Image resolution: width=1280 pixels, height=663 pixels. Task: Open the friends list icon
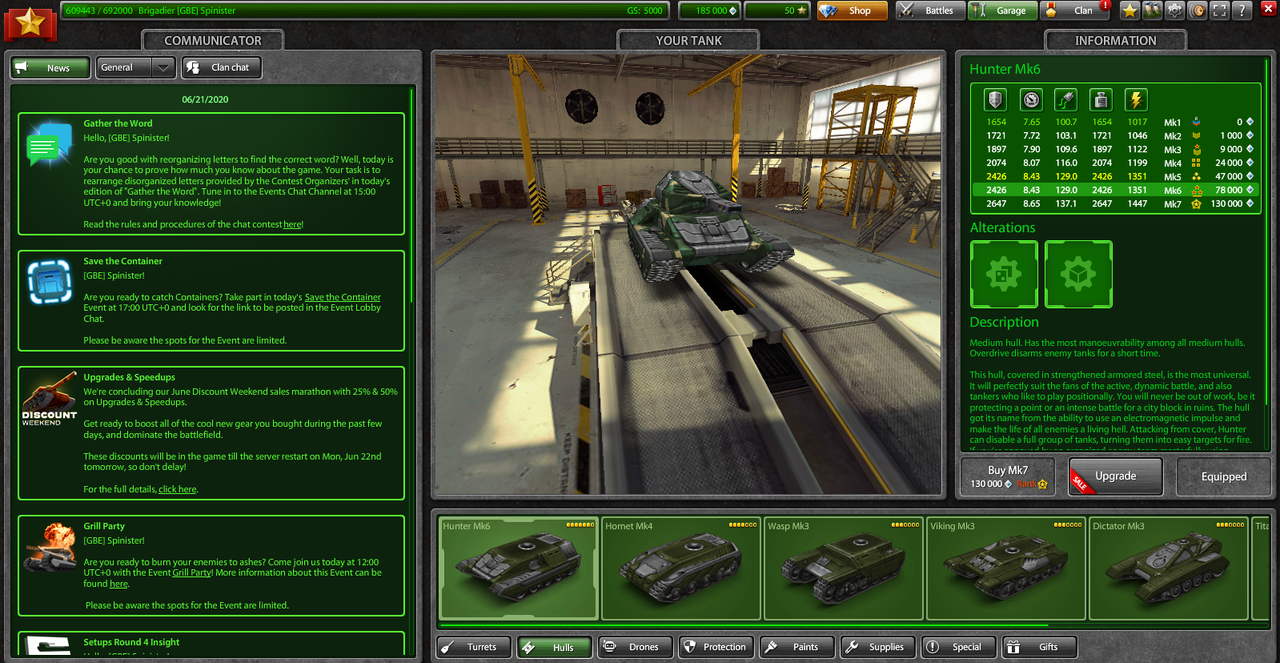1152,10
